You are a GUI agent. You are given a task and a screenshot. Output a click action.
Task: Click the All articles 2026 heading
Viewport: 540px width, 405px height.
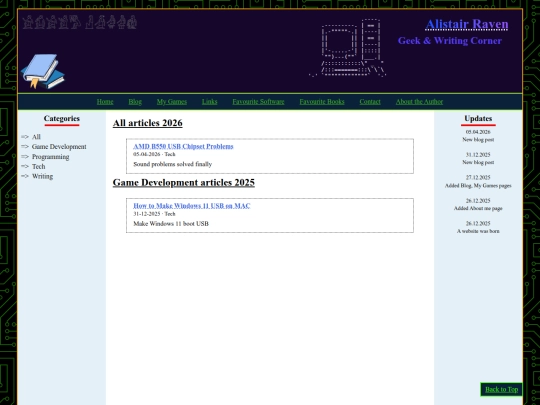(x=148, y=123)
